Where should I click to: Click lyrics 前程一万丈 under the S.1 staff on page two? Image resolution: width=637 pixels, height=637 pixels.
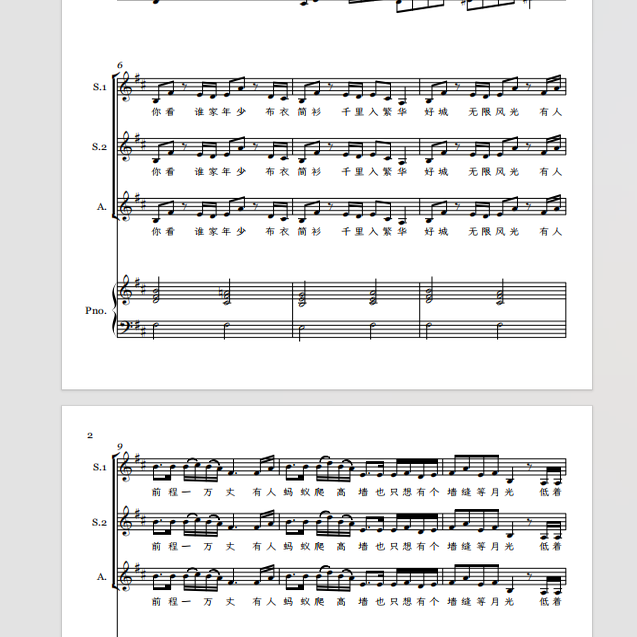tap(193, 492)
